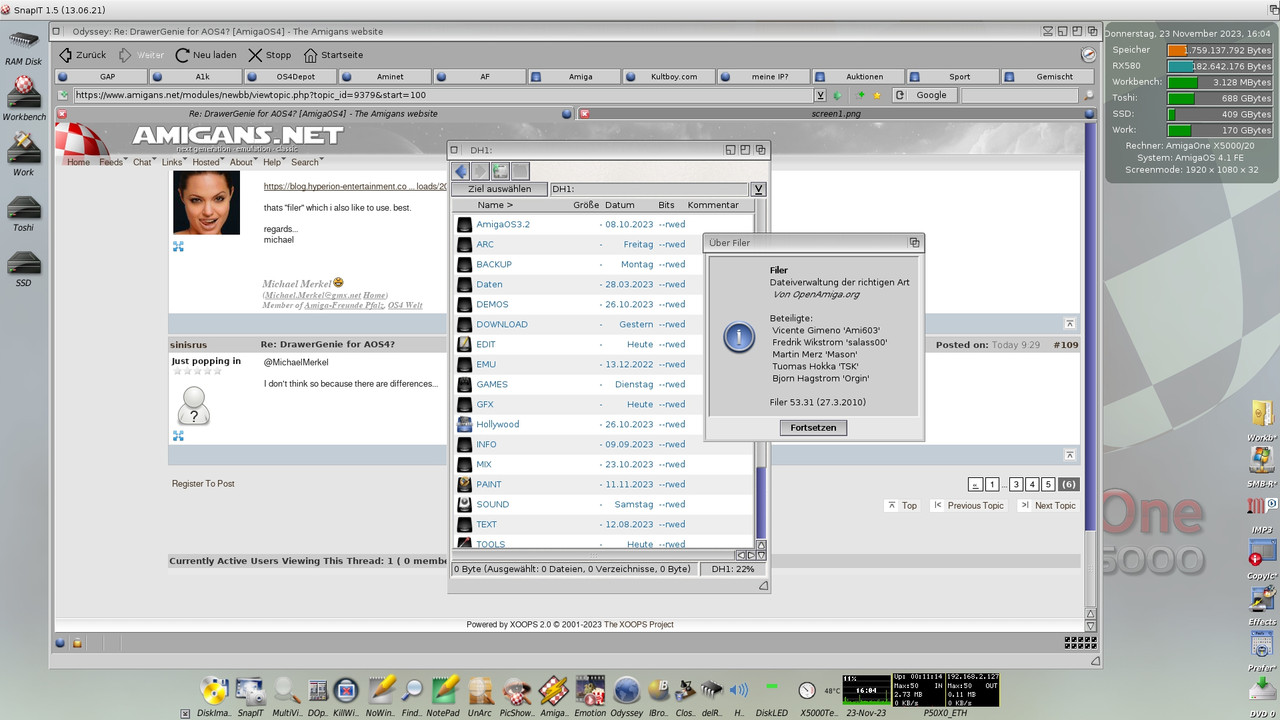The width and height of the screenshot is (1280, 720).
Task: Open the Gemischt bookmark
Action: 1049,76
